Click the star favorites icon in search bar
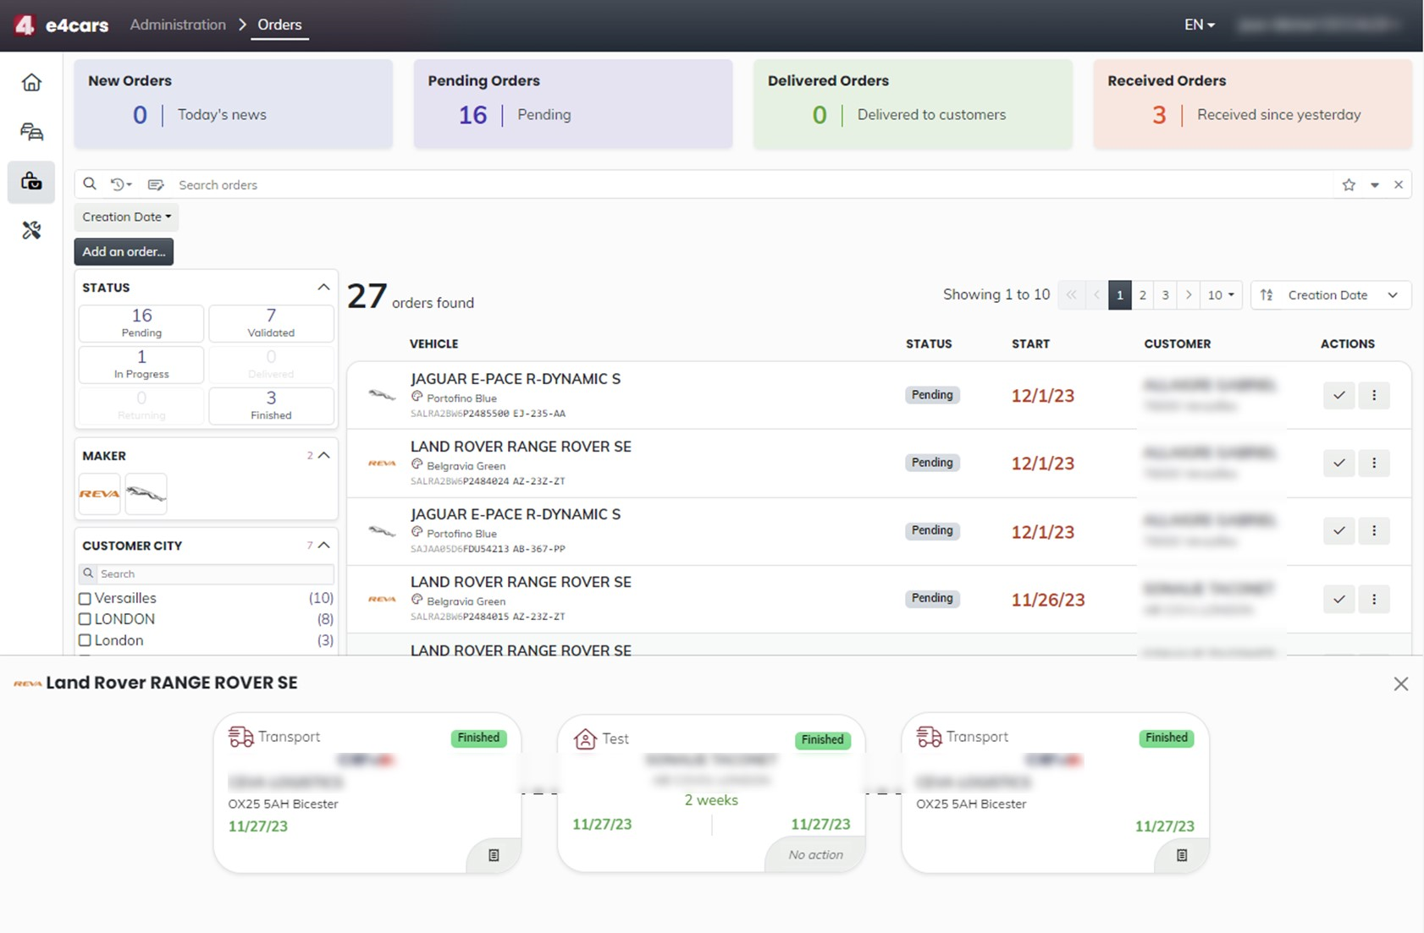This screenshot has height=933, width=1424. [1348, 185]
